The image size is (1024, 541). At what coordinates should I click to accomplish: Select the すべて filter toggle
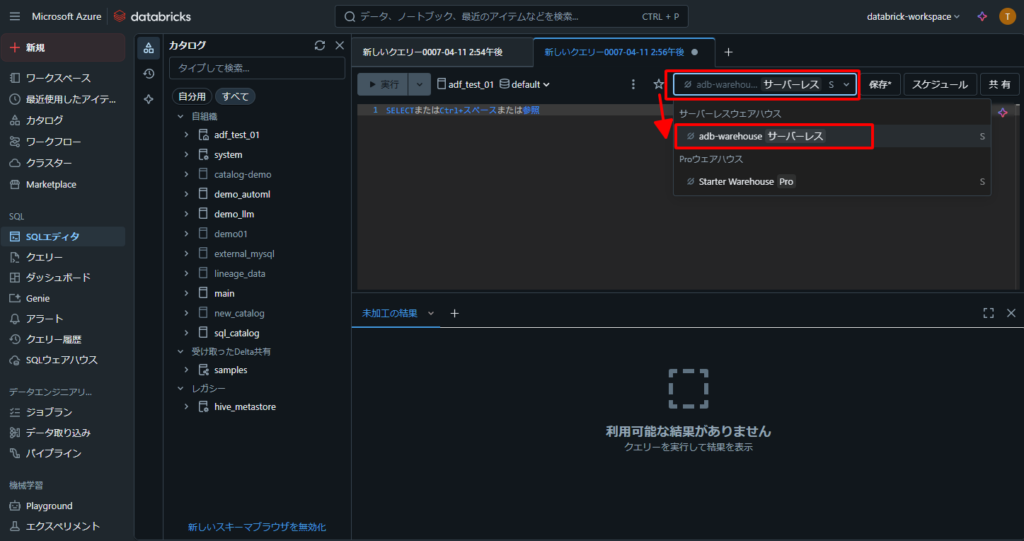pos(235,97)
